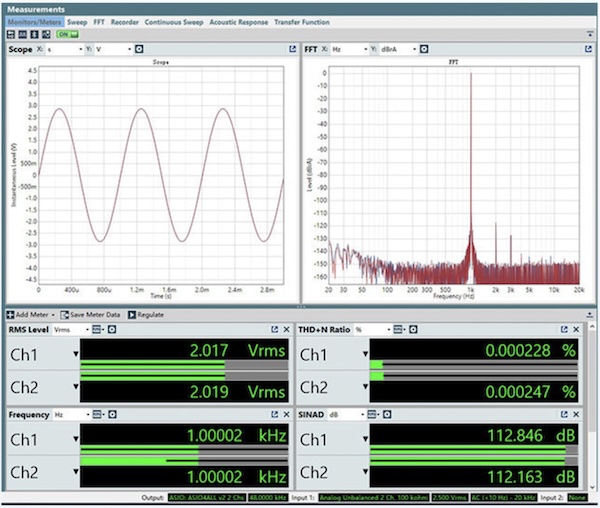Close the RMS Level meter

286,329
